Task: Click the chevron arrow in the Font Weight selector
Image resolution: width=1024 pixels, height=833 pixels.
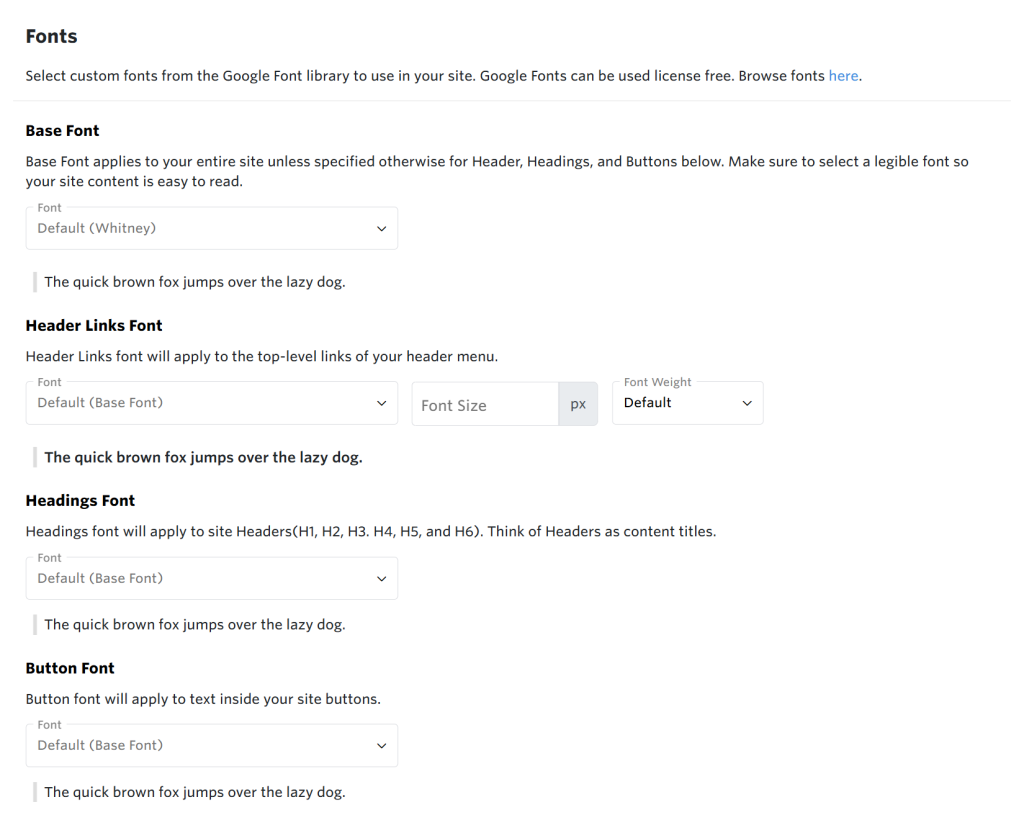Action: 746,404
